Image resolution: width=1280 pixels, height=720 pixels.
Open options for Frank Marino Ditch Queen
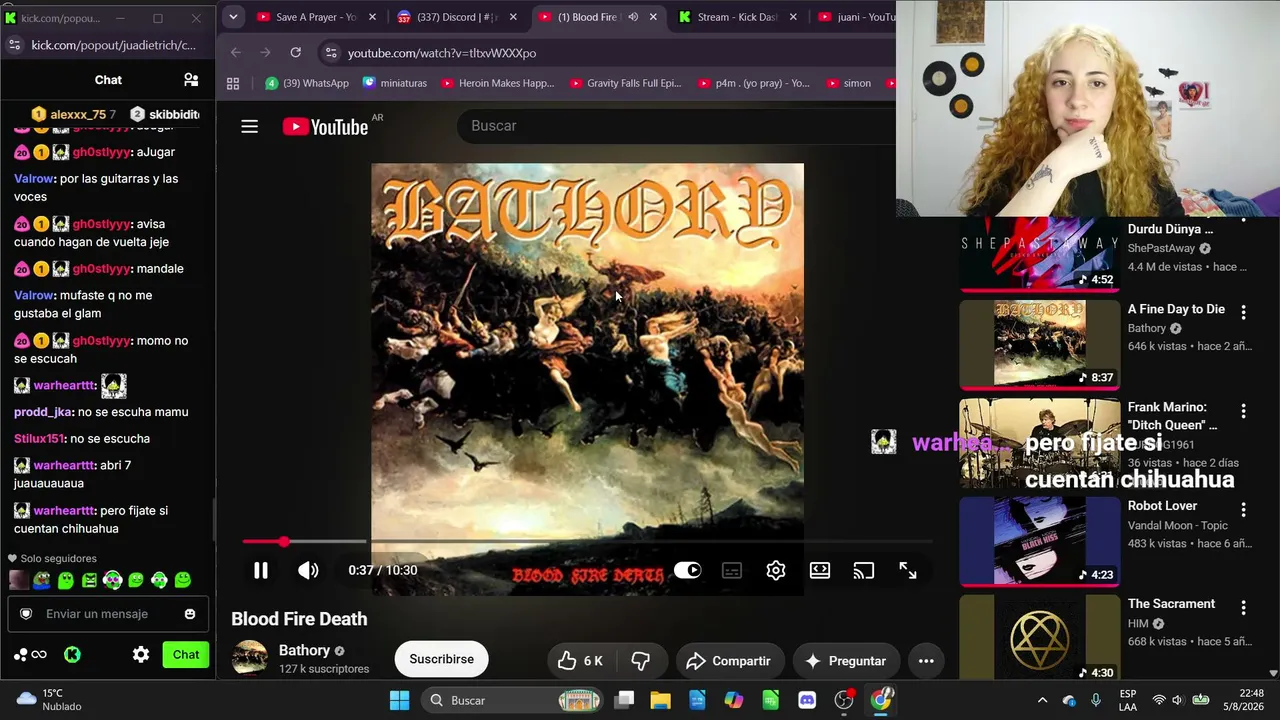tap(1243, 411)
